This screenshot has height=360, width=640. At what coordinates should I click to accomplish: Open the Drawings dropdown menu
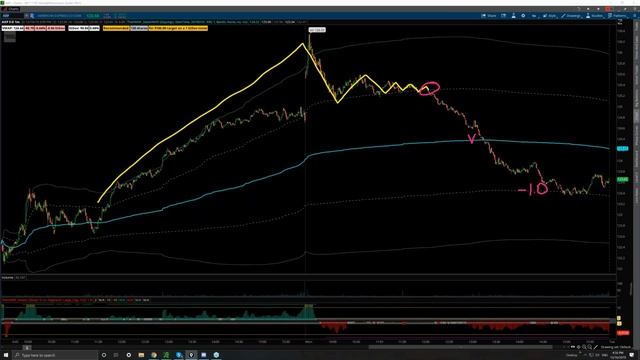tap(571, 16)
